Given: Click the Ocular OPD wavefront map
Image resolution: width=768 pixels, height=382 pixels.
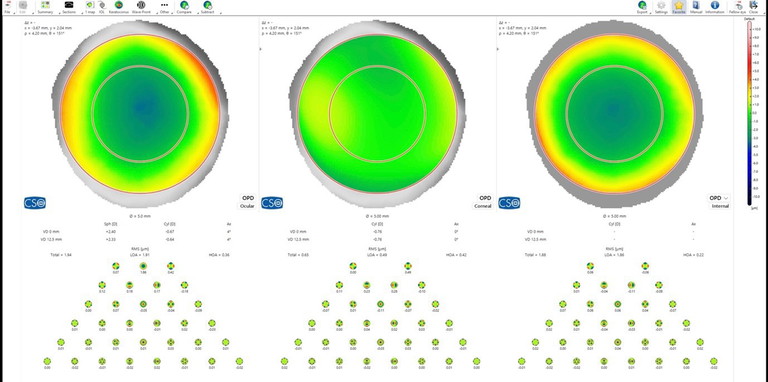Looking at the screenshot, I should (140, 114).
